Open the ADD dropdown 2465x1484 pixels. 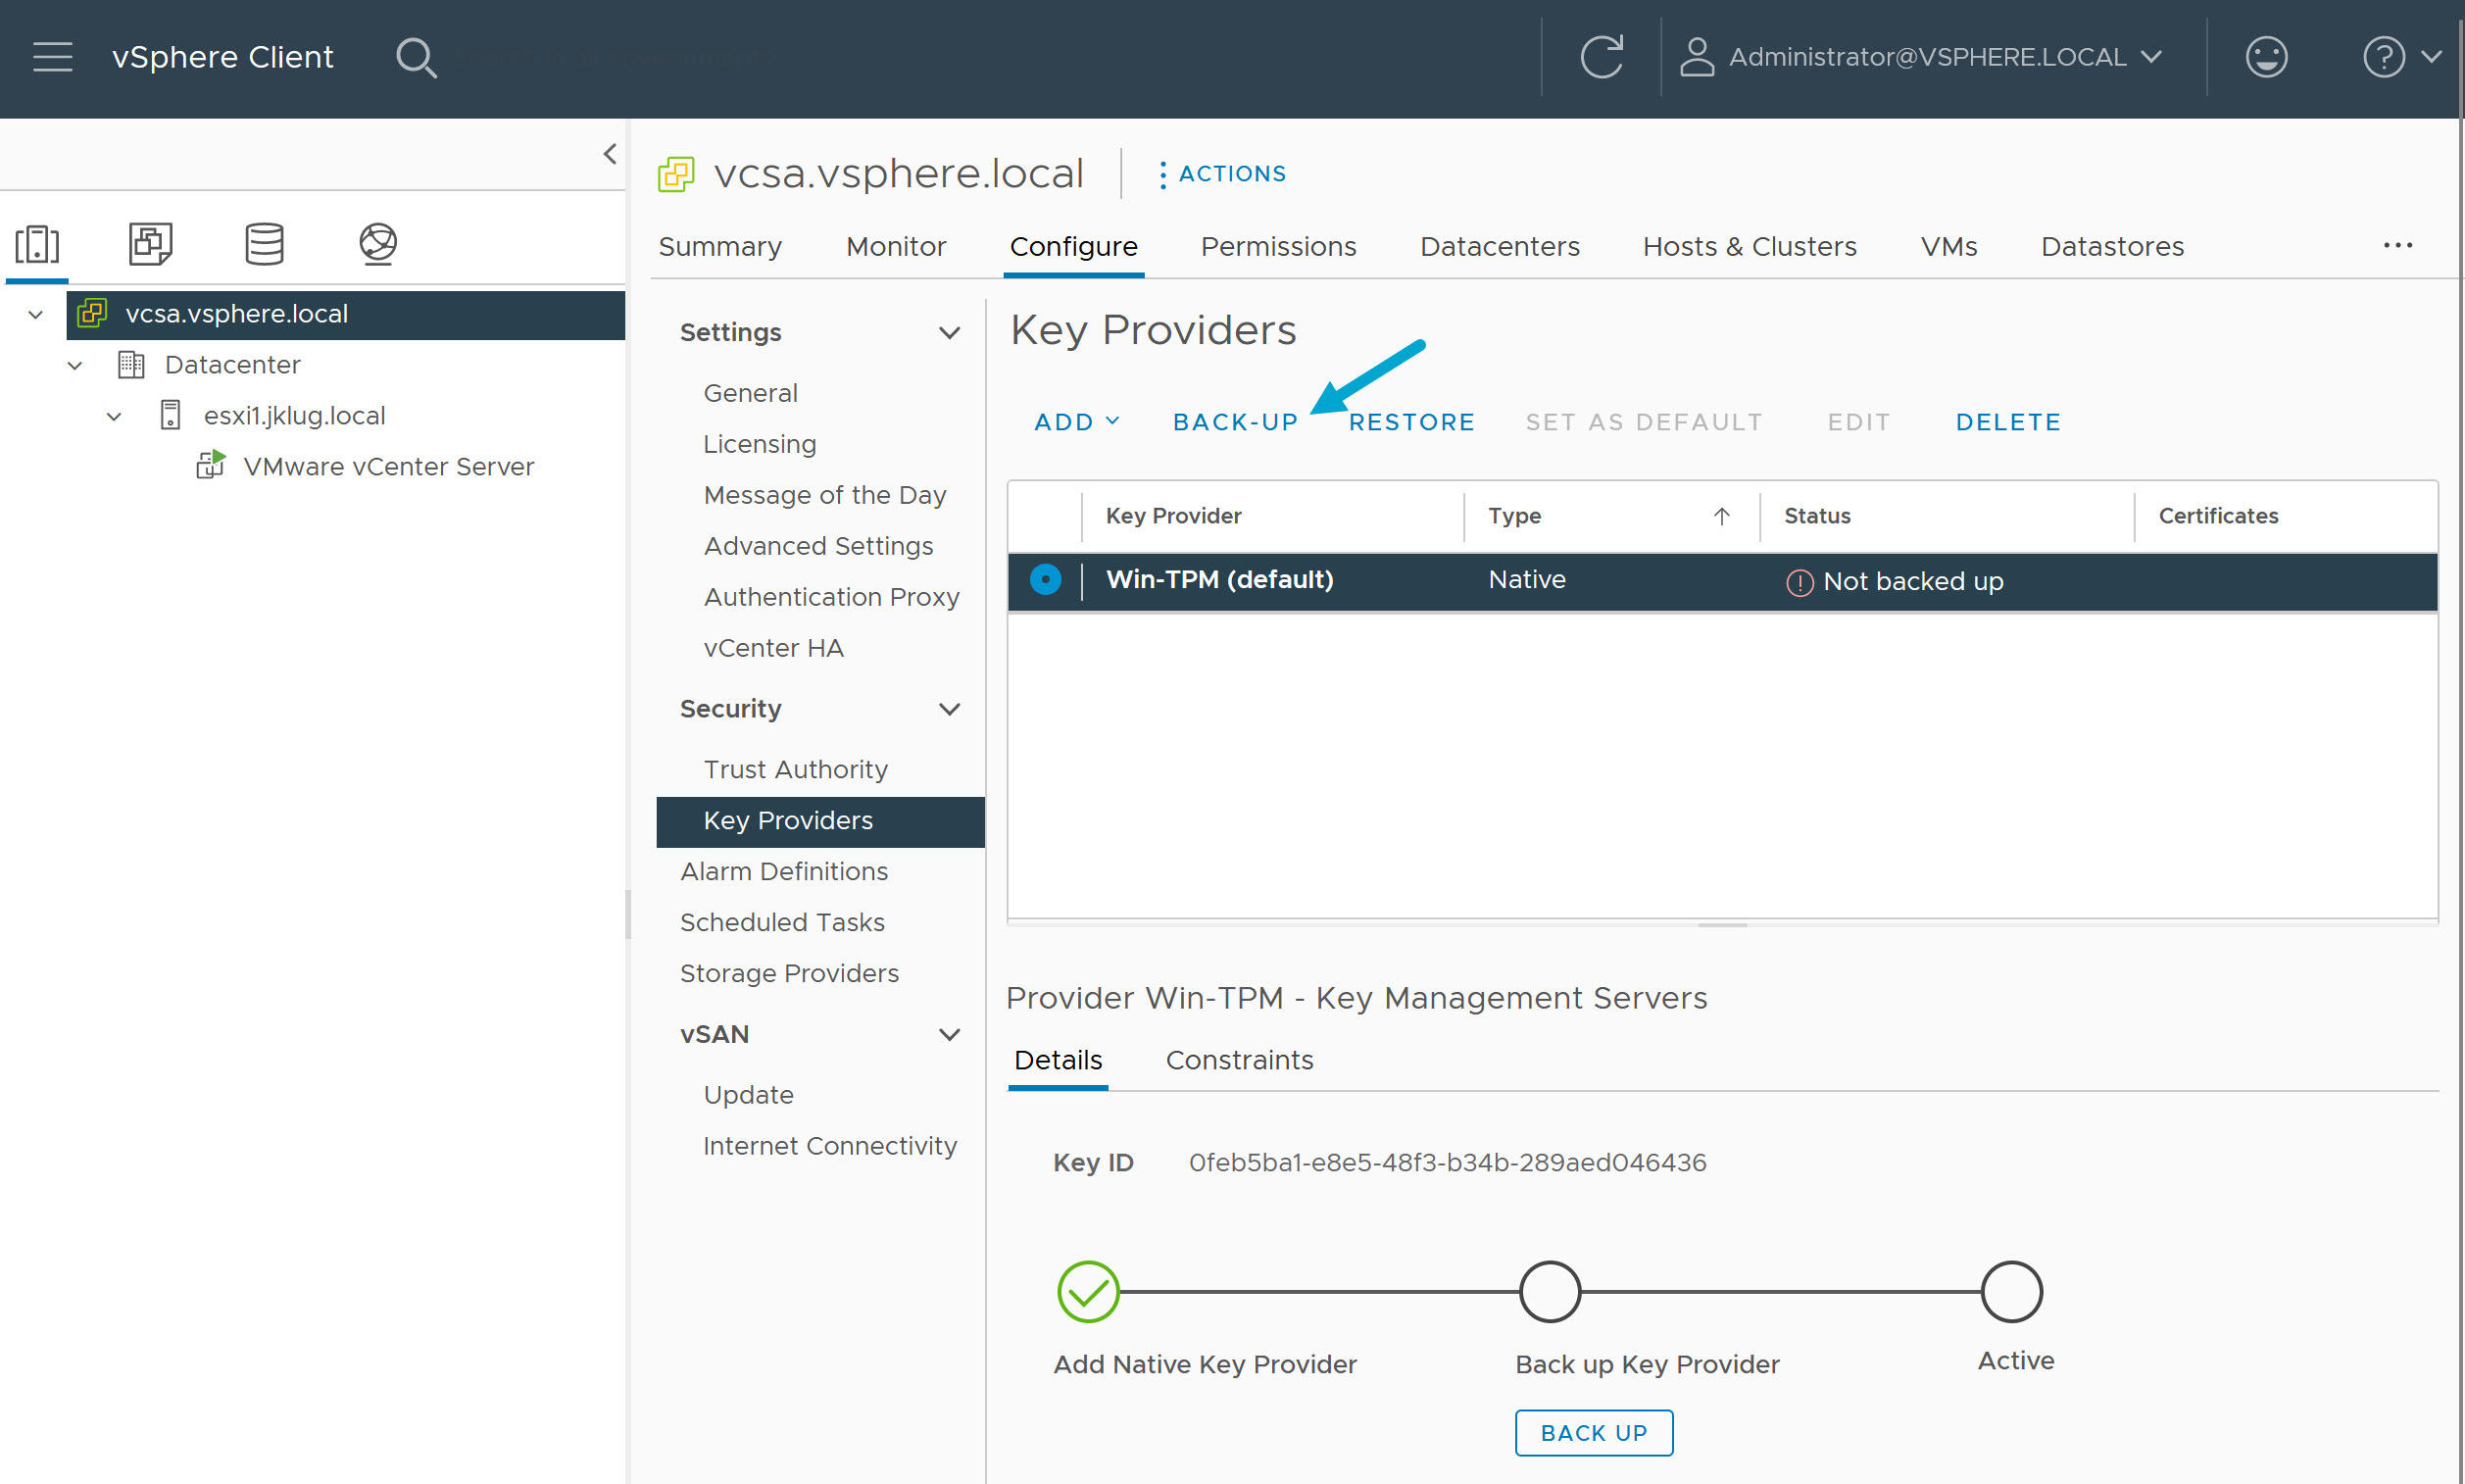[x=1077, y=422]
